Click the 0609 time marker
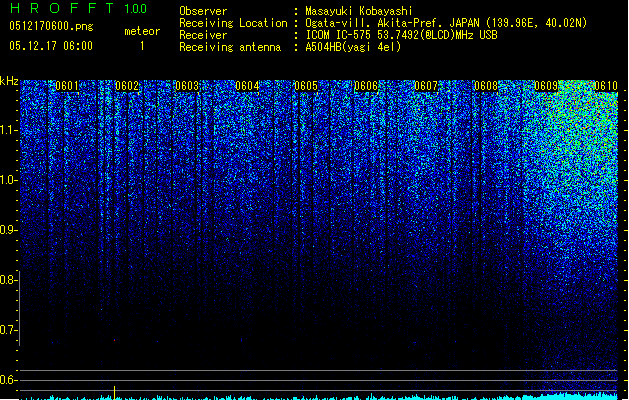Screen dimensions: 629x400 point(546,86)
